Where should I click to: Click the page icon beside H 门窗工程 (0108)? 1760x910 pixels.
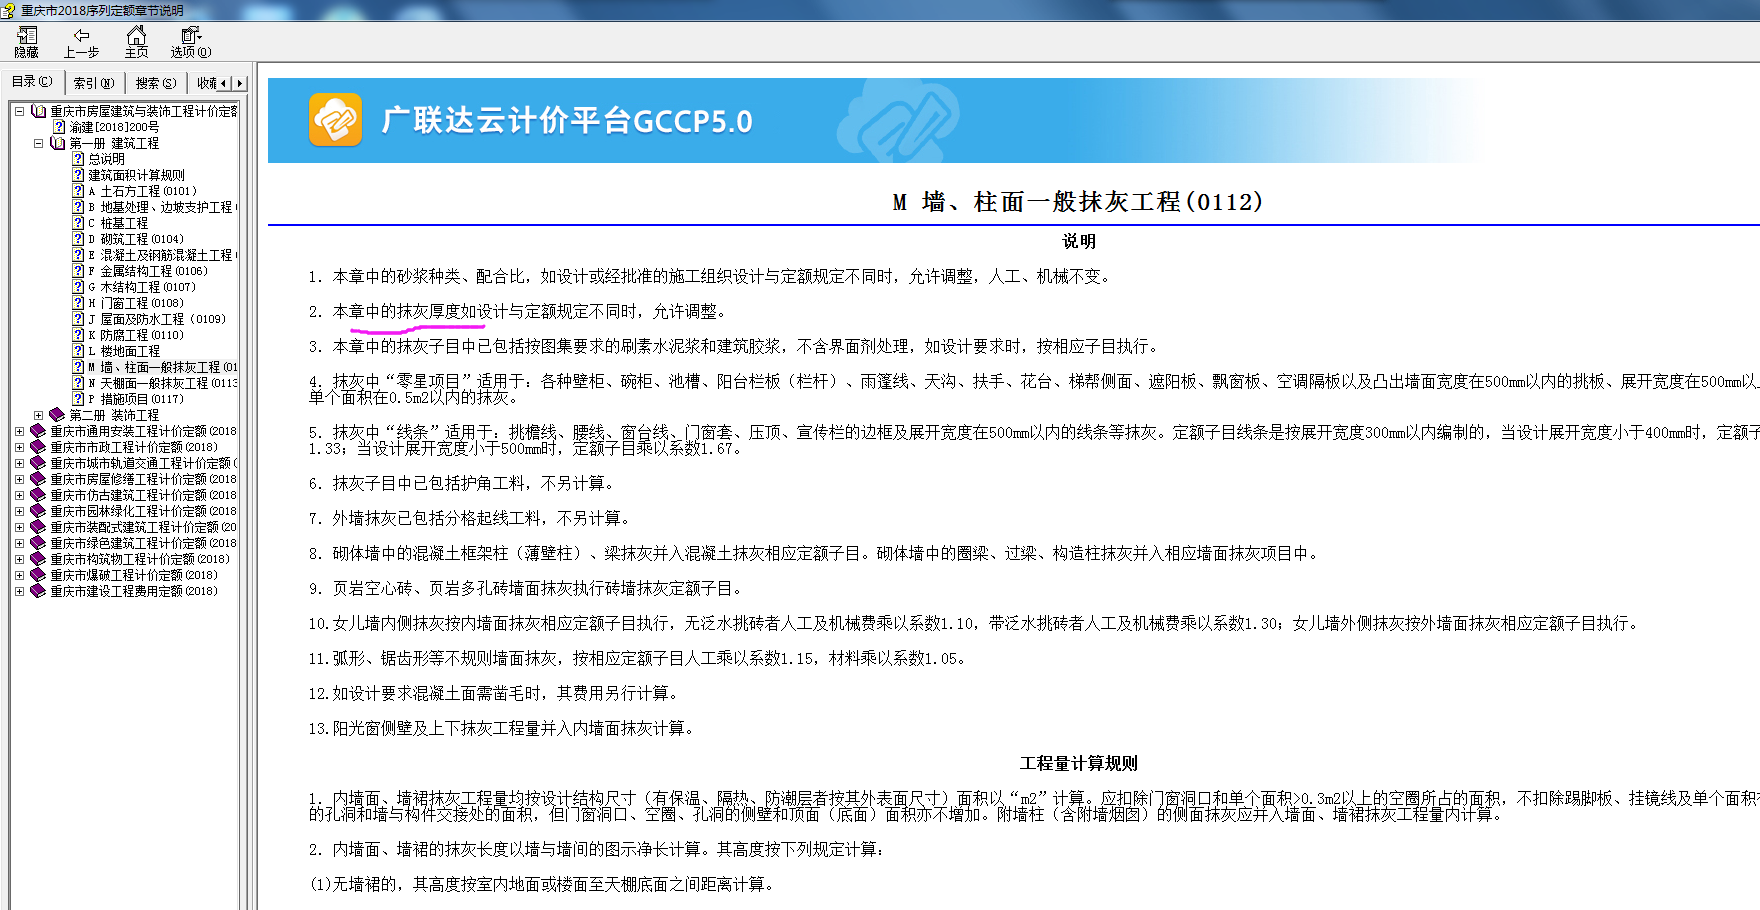(78, 303)
